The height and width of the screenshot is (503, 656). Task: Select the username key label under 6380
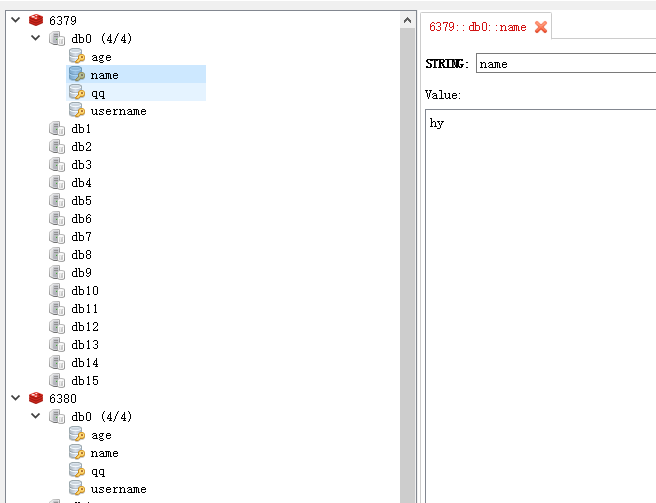coord(118,489)
